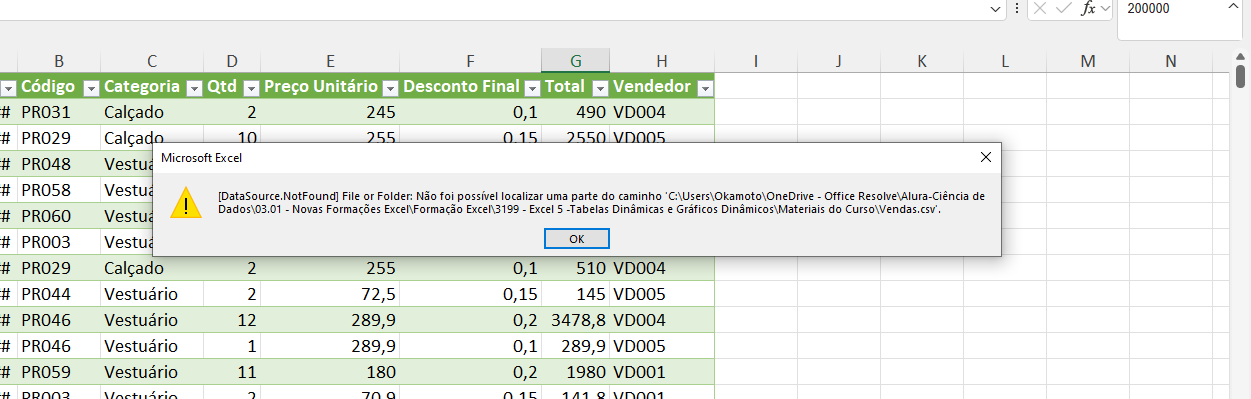This screenshot has height=399, width=1251.
Task: Click the total cell 3478,8
Action: point(576,321)
